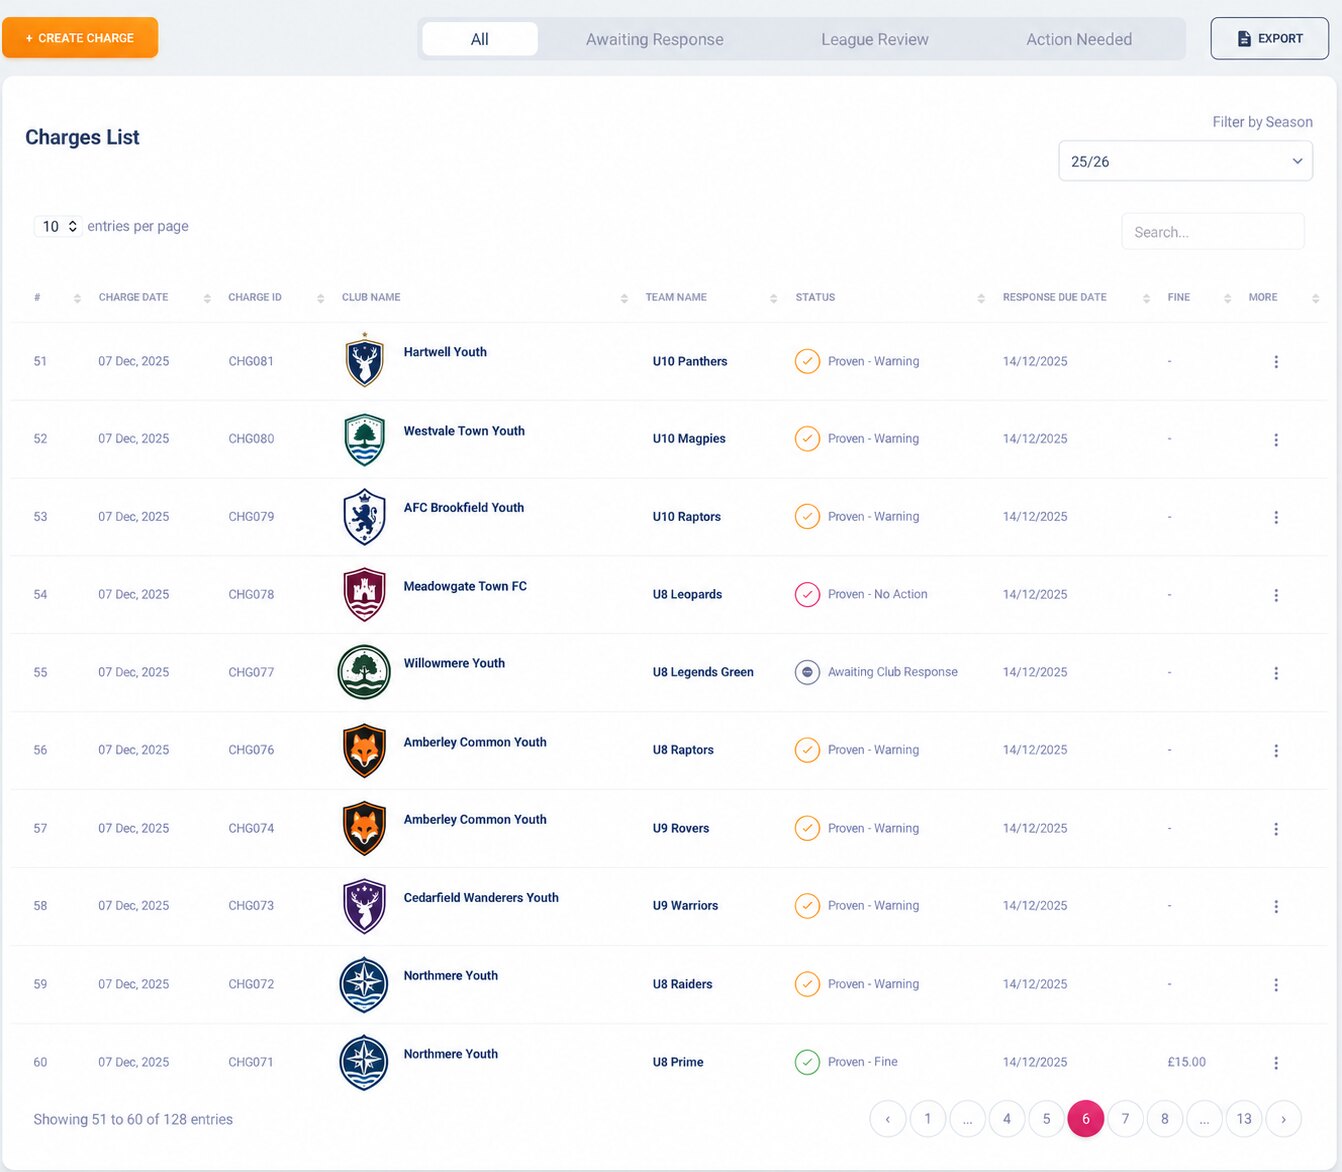Viewport: 1342px width, 1172px height.
Task: Select the U8 Legends Green team name
Action: pyautogui.click(x=703, y=672)
